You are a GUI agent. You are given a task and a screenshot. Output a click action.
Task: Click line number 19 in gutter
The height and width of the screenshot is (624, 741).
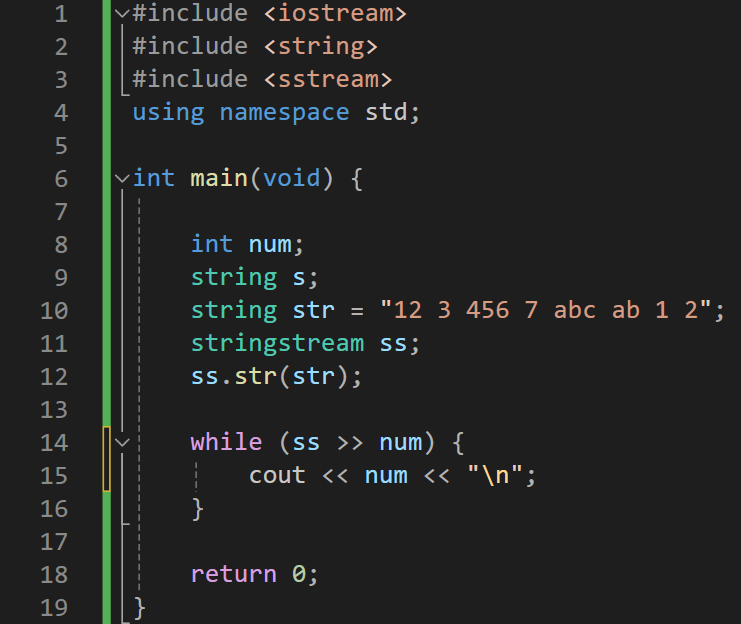(54, 607)
